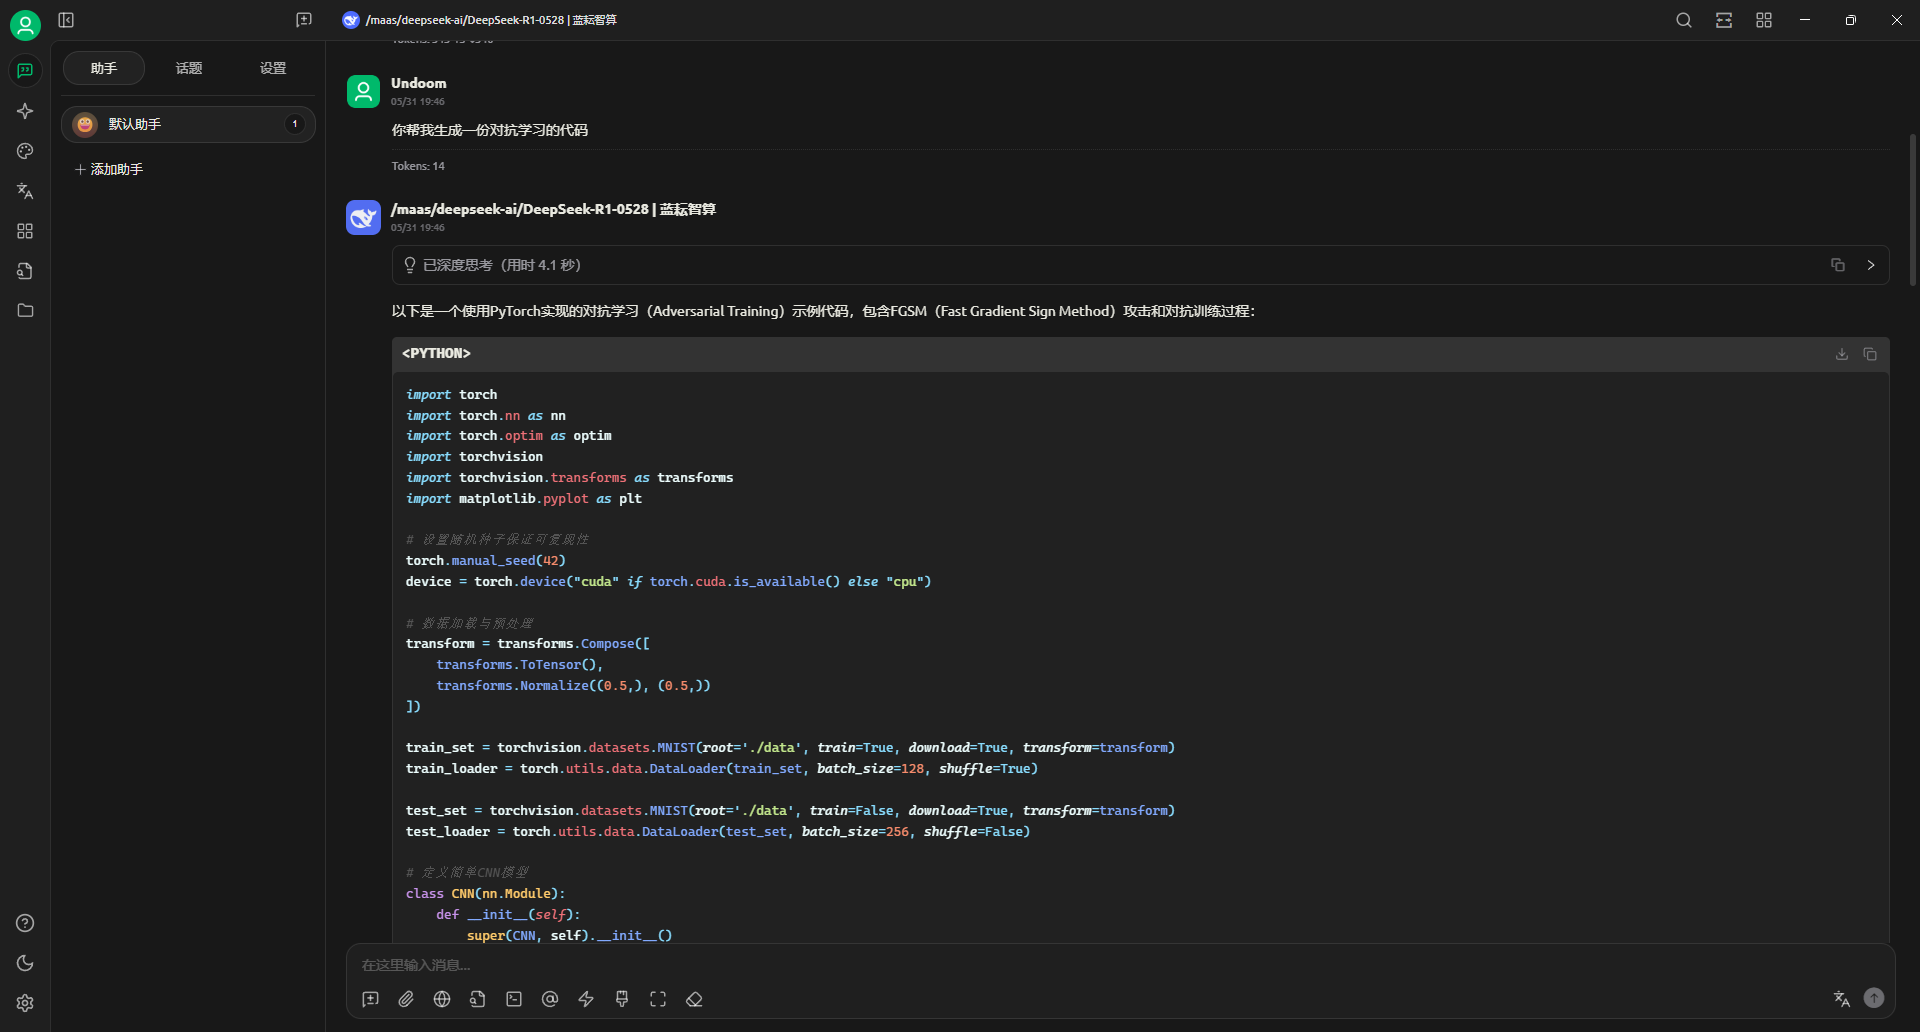Viewport: 1920px width, 1032px height.
Task: Open application settings gear
Action: (25, 1003)
